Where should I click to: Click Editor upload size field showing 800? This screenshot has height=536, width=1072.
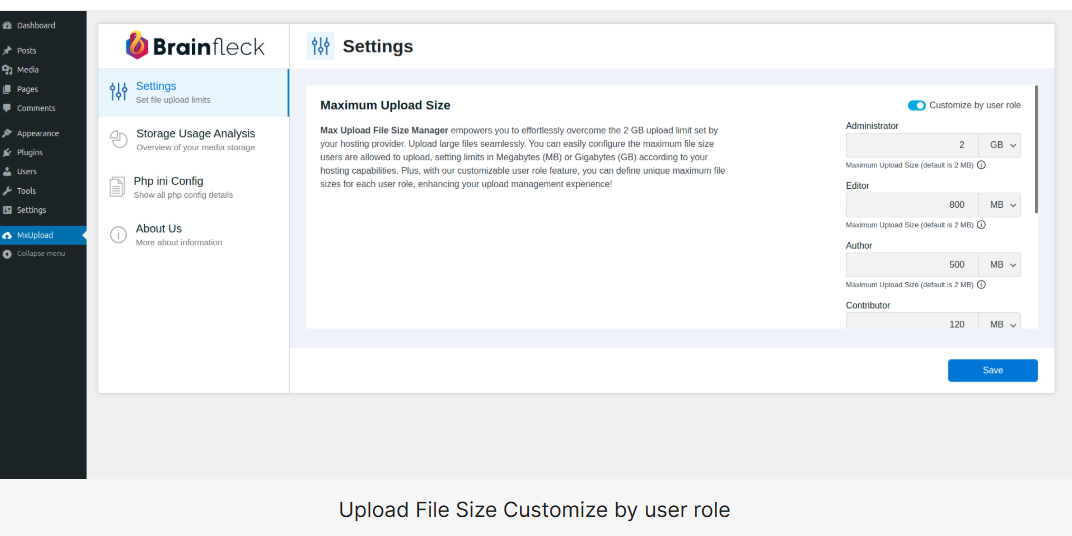pos(912,204)
